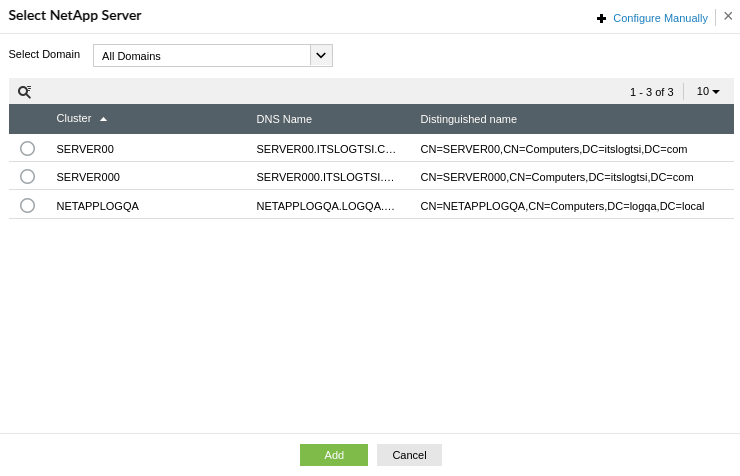Select the SERVER00 radio button
The height and width of the screenshot is (476, 740).
[27, 149]
